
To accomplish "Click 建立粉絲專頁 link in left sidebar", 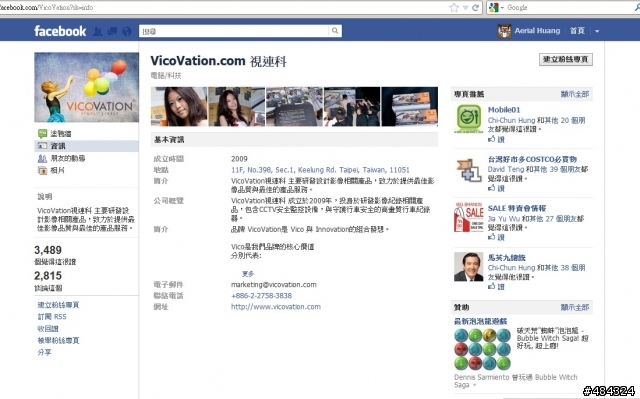I will (58, 305).
